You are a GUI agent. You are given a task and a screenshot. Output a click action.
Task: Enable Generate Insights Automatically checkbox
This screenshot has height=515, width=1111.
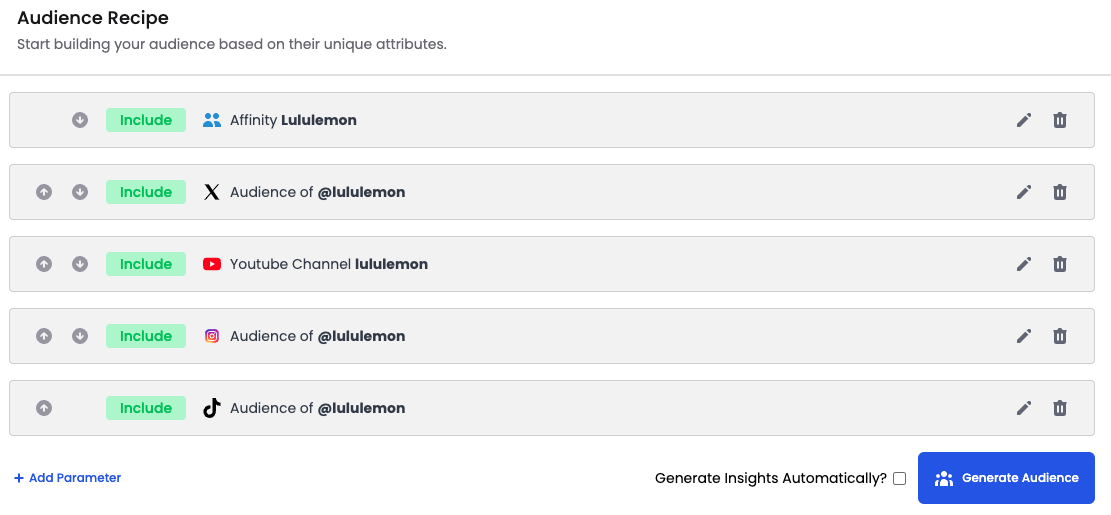tap(899, 479)
